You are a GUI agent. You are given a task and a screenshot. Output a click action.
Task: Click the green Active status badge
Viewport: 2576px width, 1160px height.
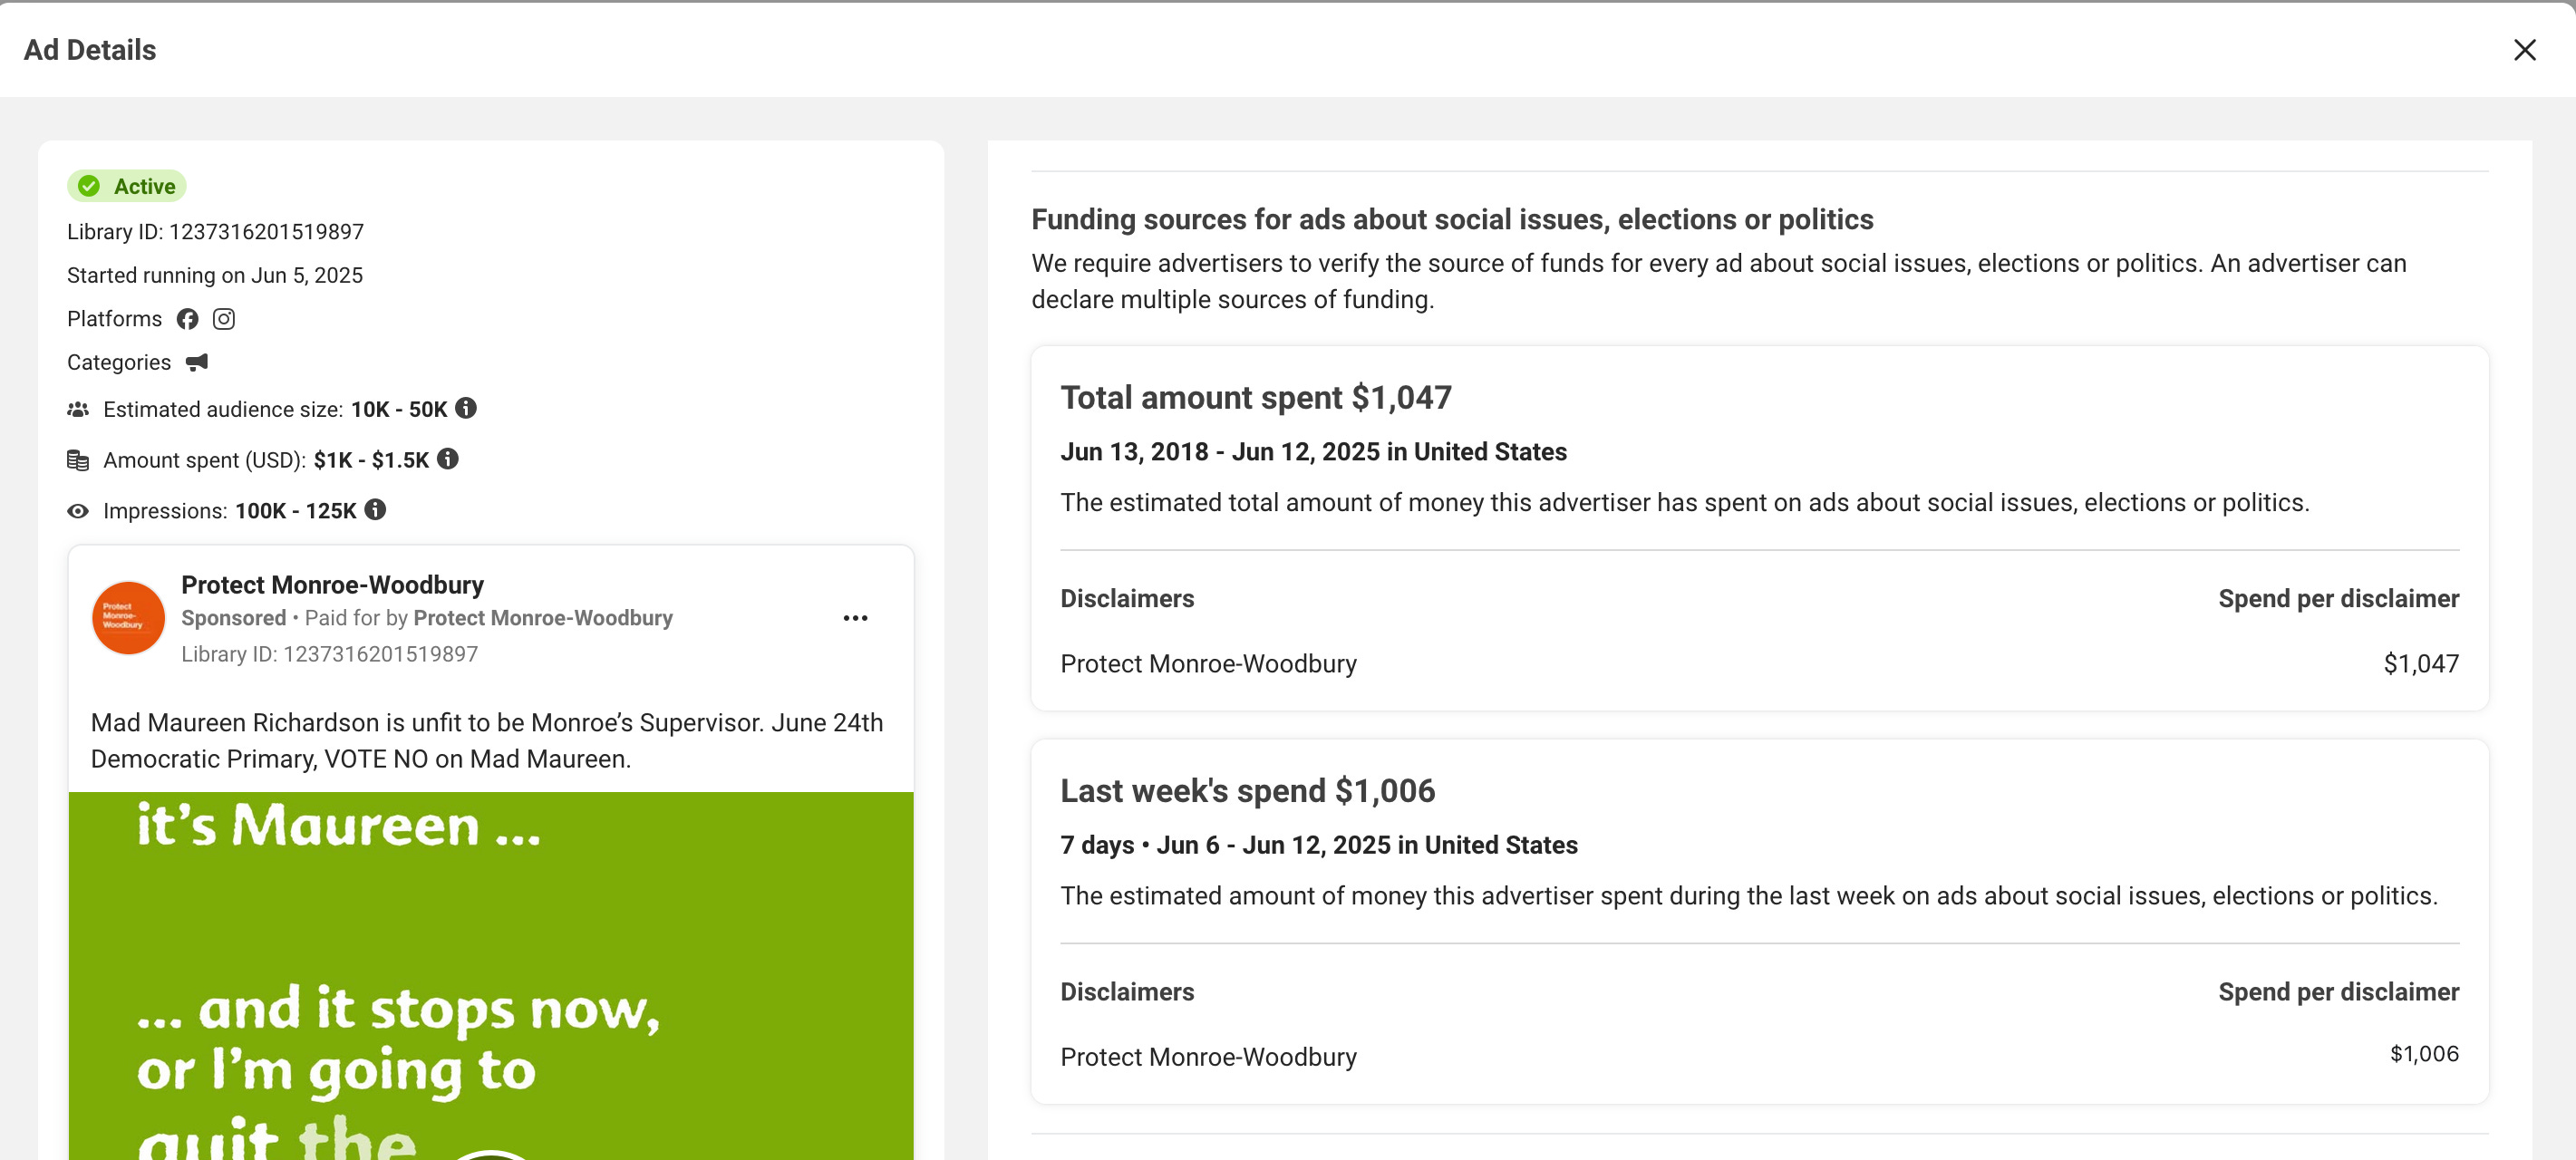(127, 186)
